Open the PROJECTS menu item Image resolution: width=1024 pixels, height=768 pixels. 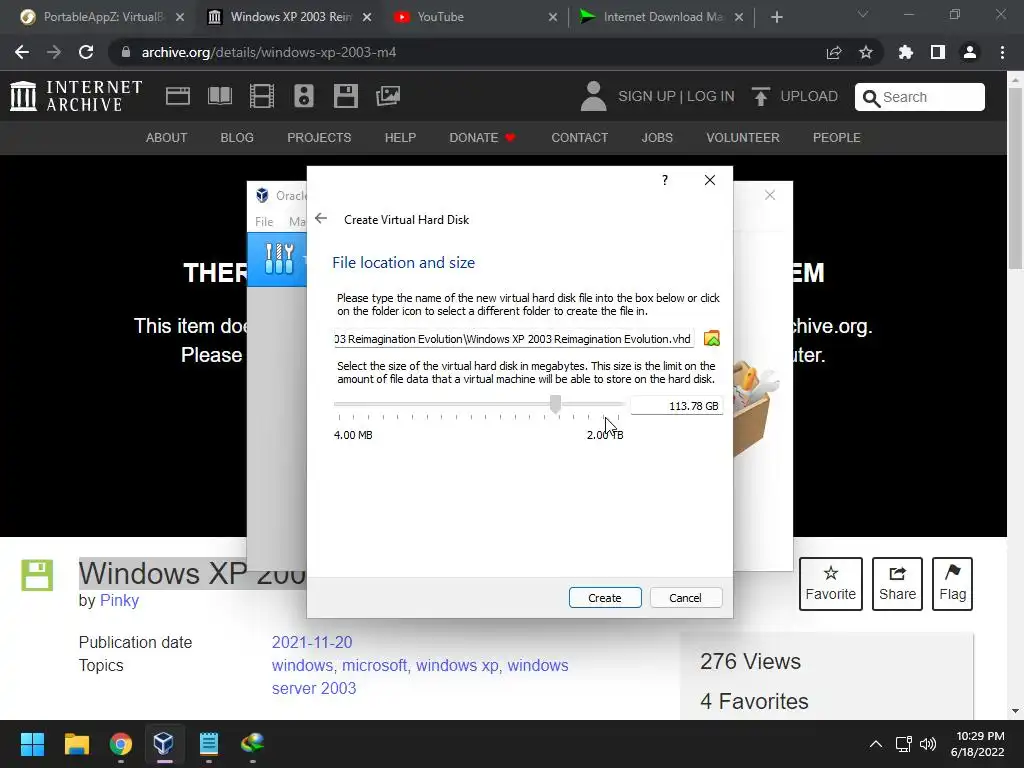coord(319,138)
